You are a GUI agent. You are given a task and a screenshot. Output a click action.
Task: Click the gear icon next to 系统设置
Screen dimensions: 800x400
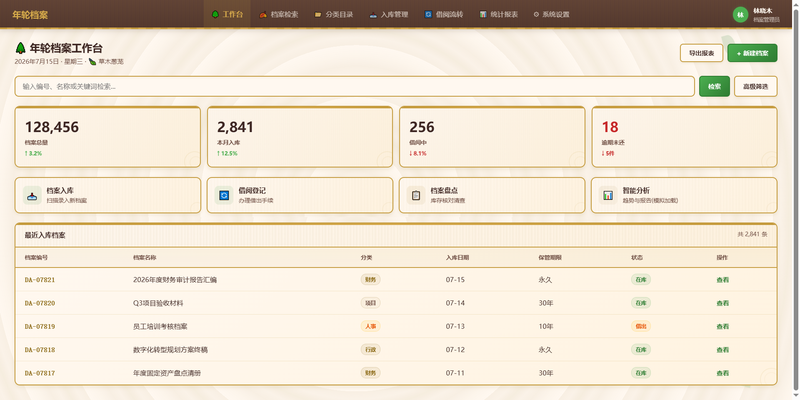point(536,14)
